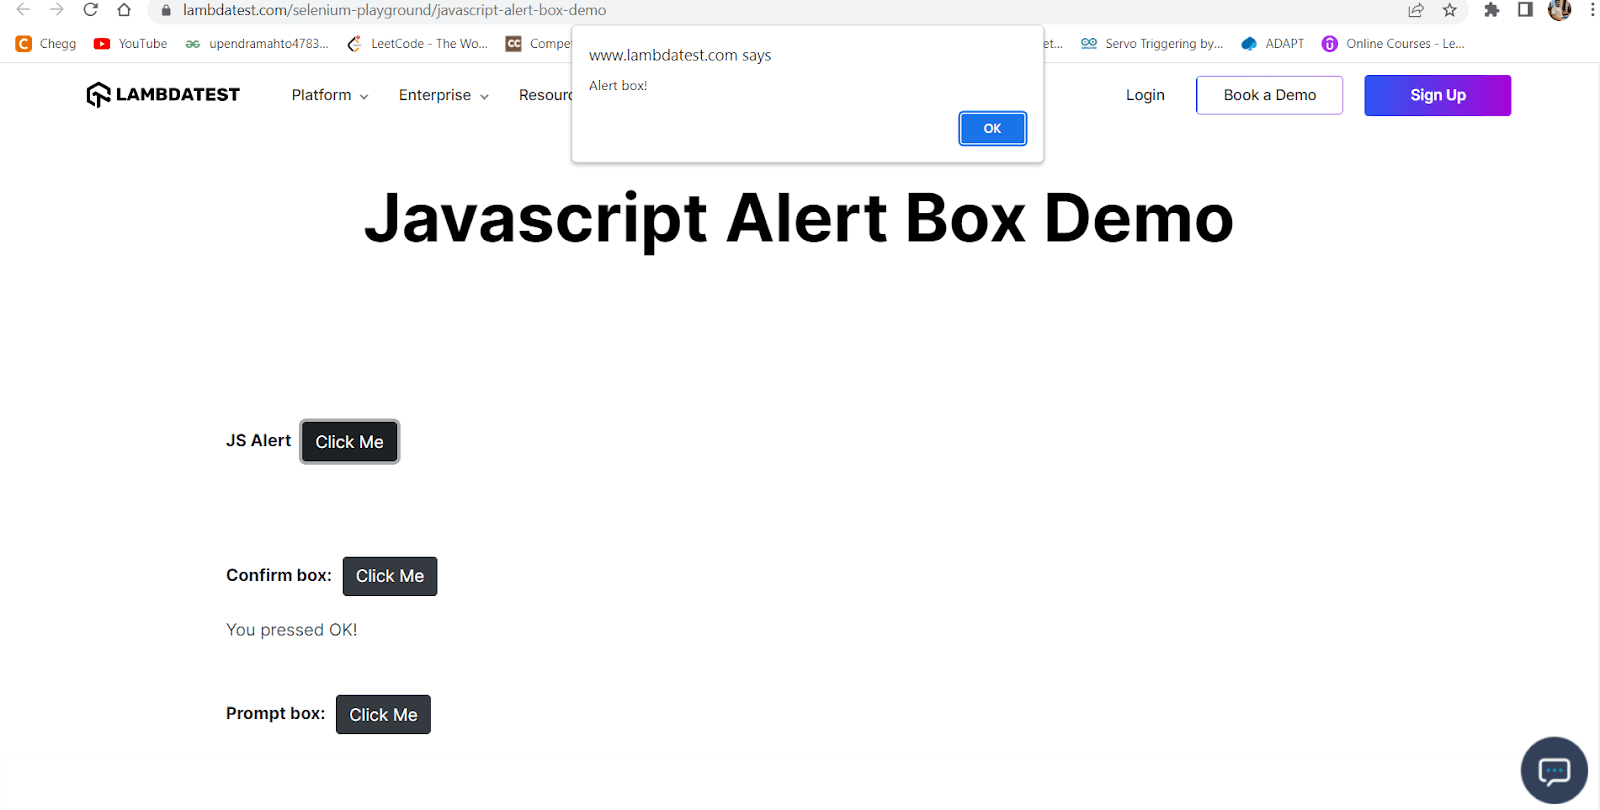Image resolution: width=1600 pixels, height=810 pixels.
Task: Click the Prompt box Click Me button
Action: point(383,715)
